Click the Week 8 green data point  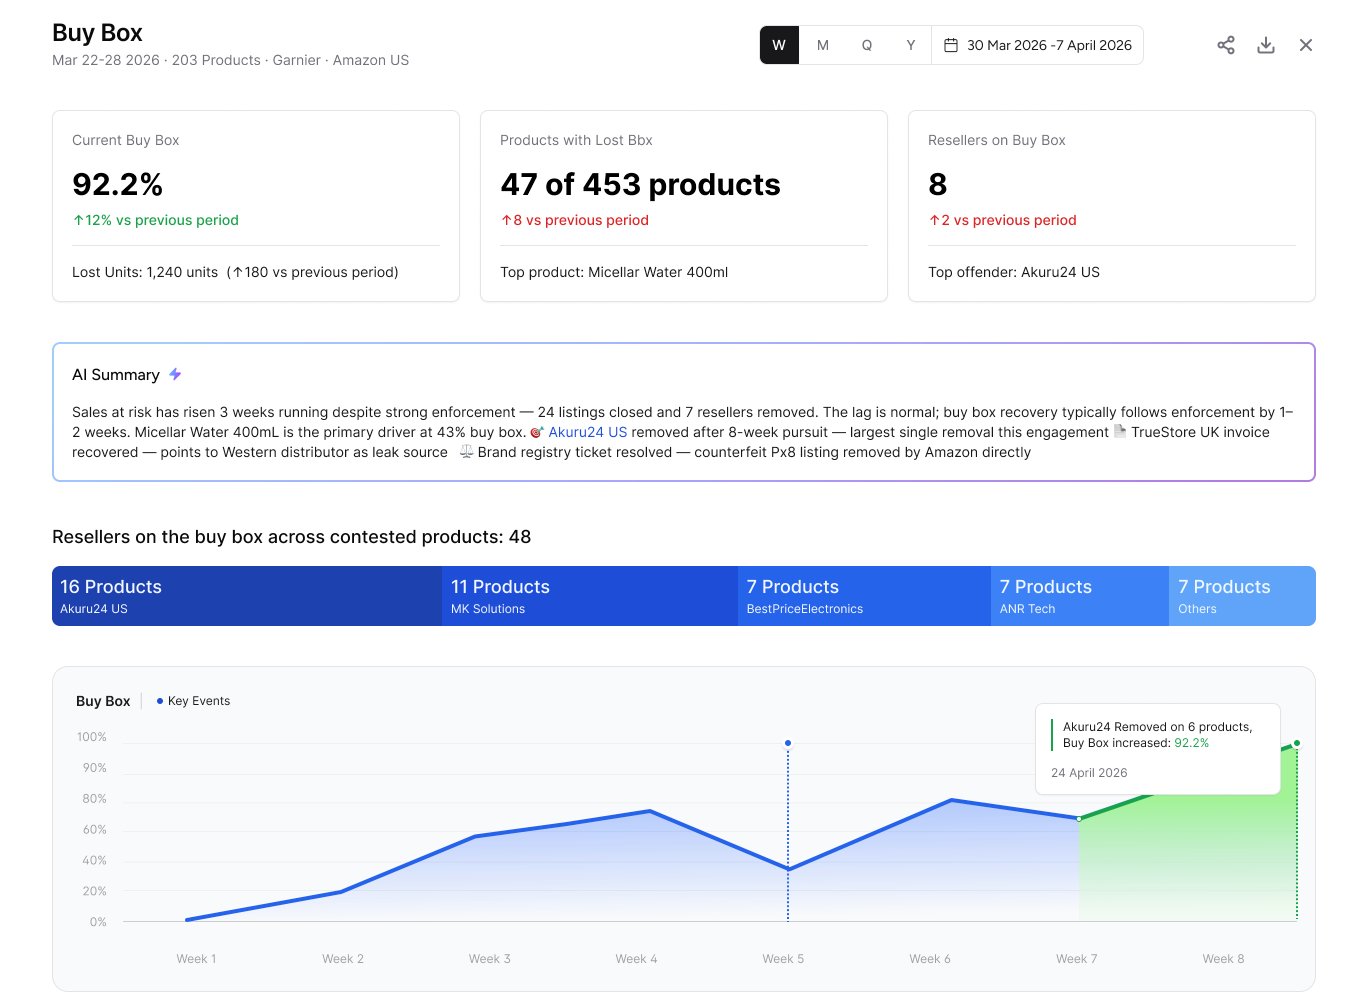point(1297,743)
